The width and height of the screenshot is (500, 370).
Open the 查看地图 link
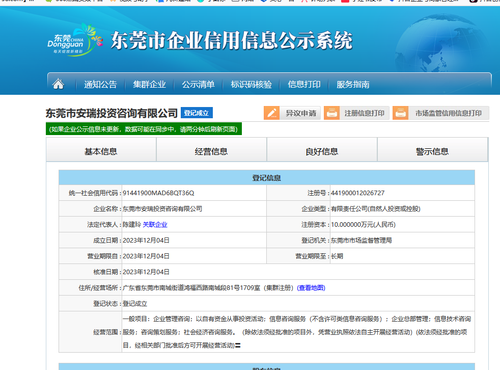pyautogui.click(x=311, y=288)
